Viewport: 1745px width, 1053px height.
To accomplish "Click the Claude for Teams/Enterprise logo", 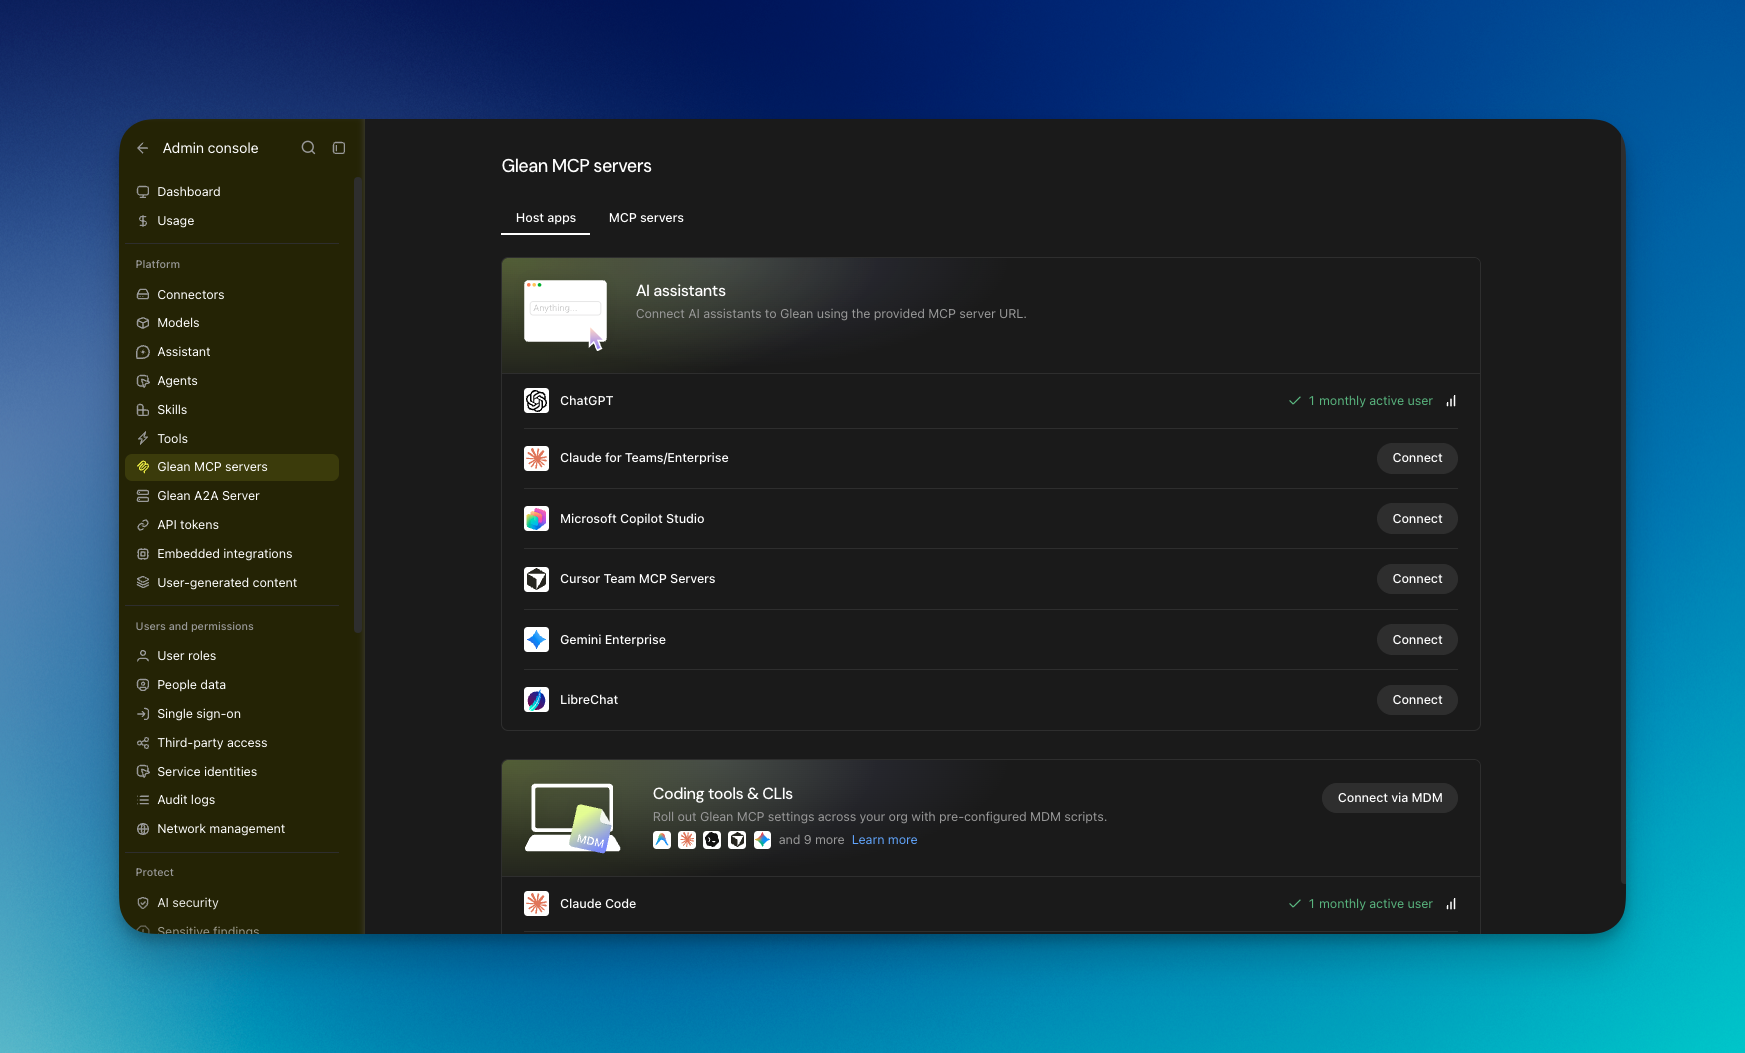I will click(x=537, y=458).
